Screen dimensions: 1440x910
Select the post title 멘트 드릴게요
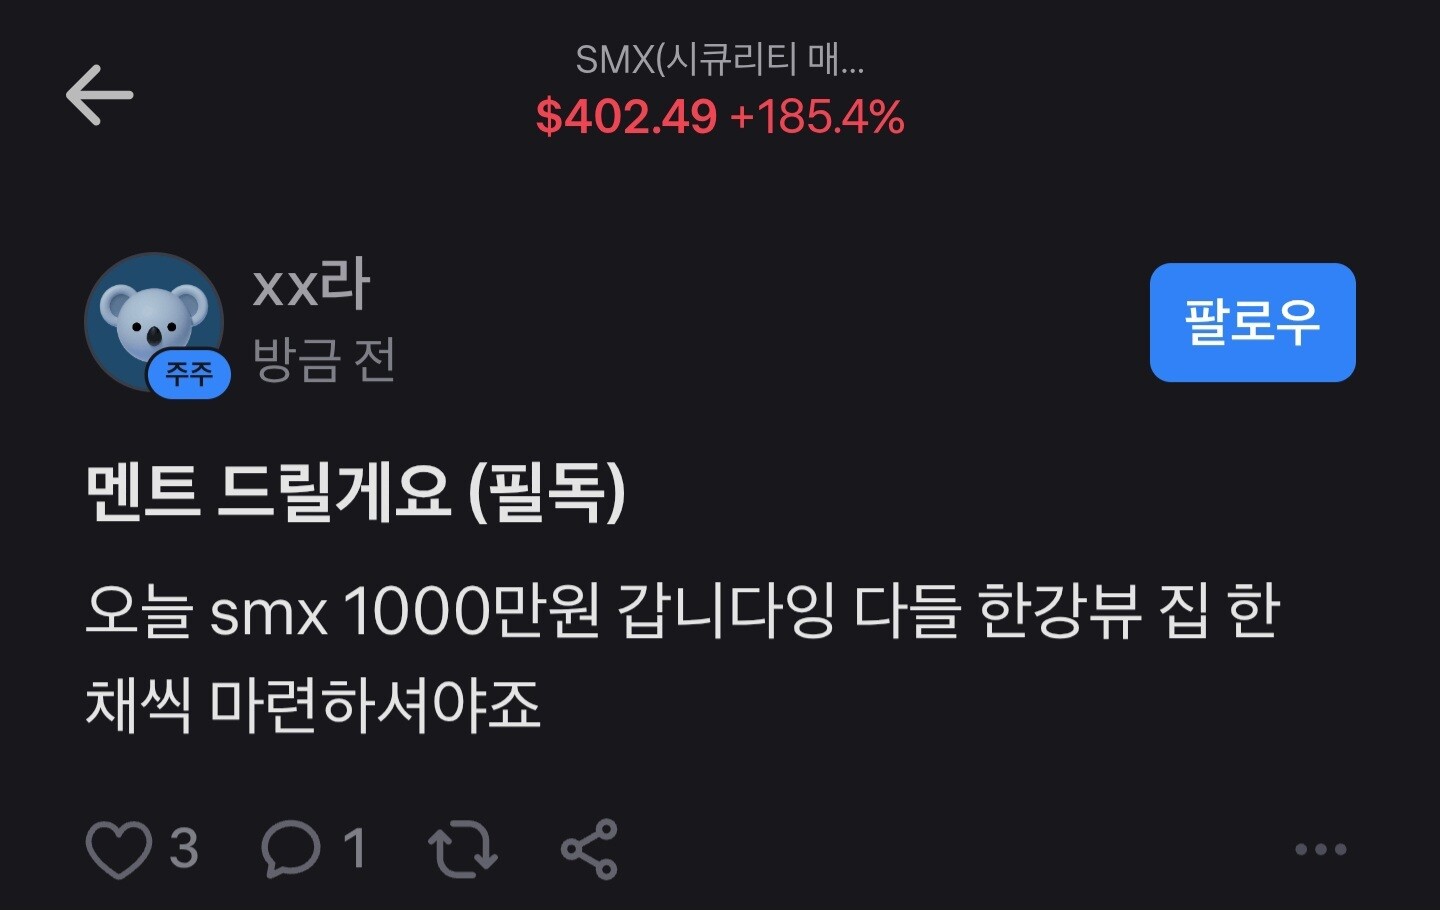click(268, 492)
